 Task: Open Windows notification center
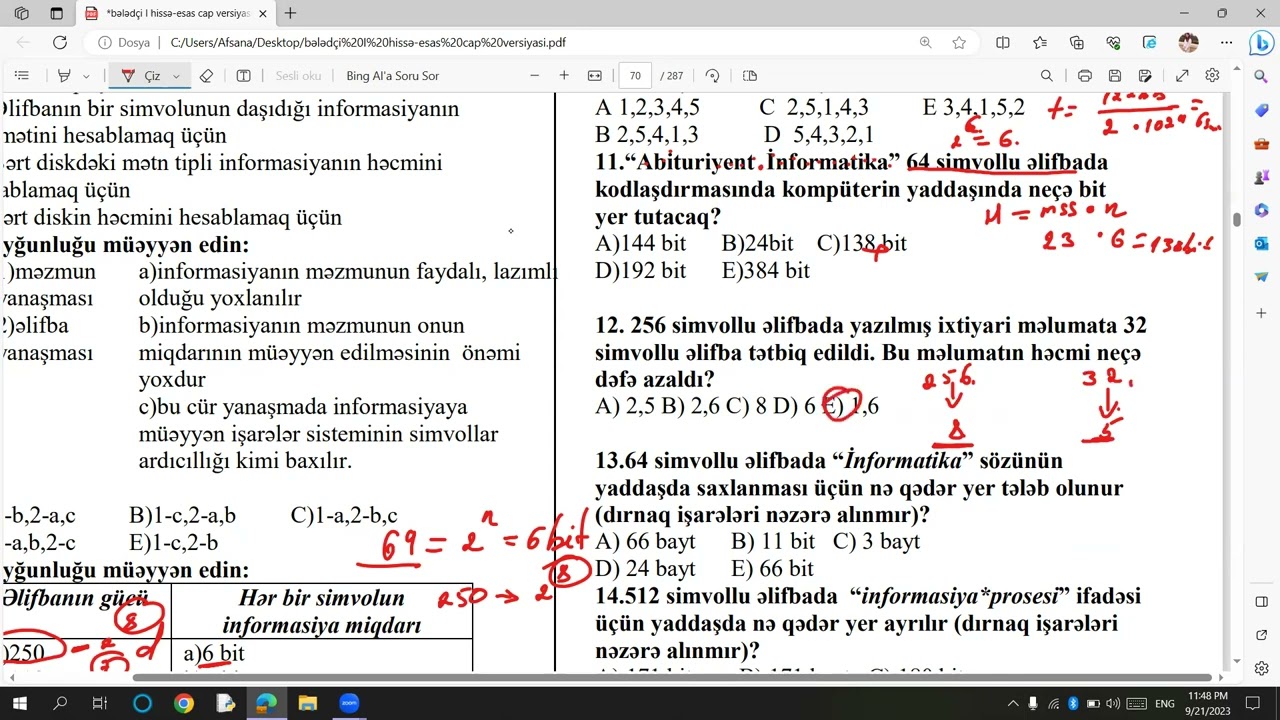point(1254,703)
